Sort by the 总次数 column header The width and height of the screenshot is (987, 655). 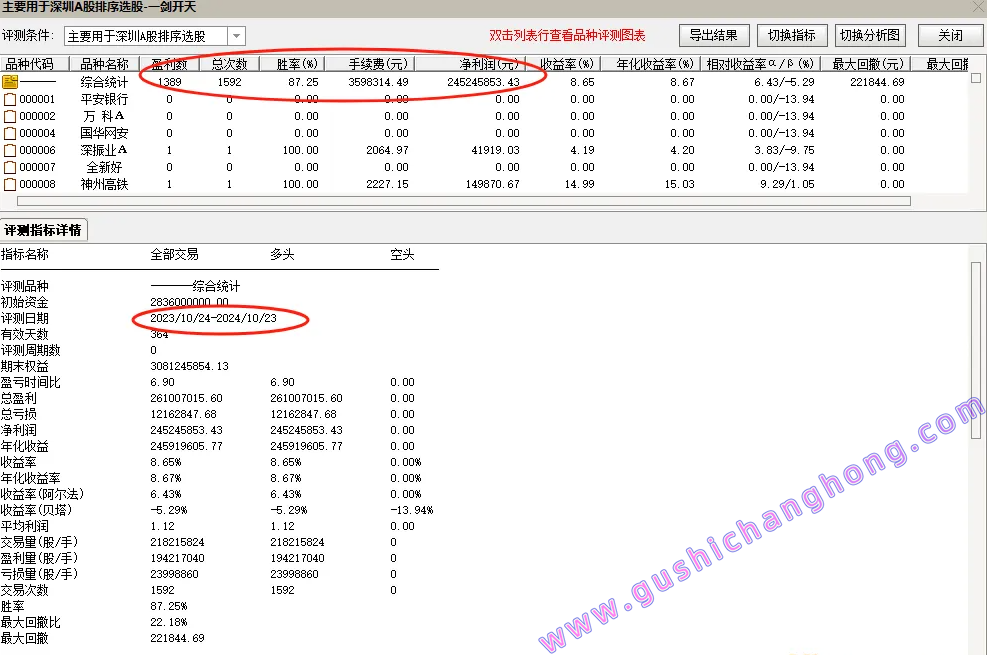(x=229, y=64)
